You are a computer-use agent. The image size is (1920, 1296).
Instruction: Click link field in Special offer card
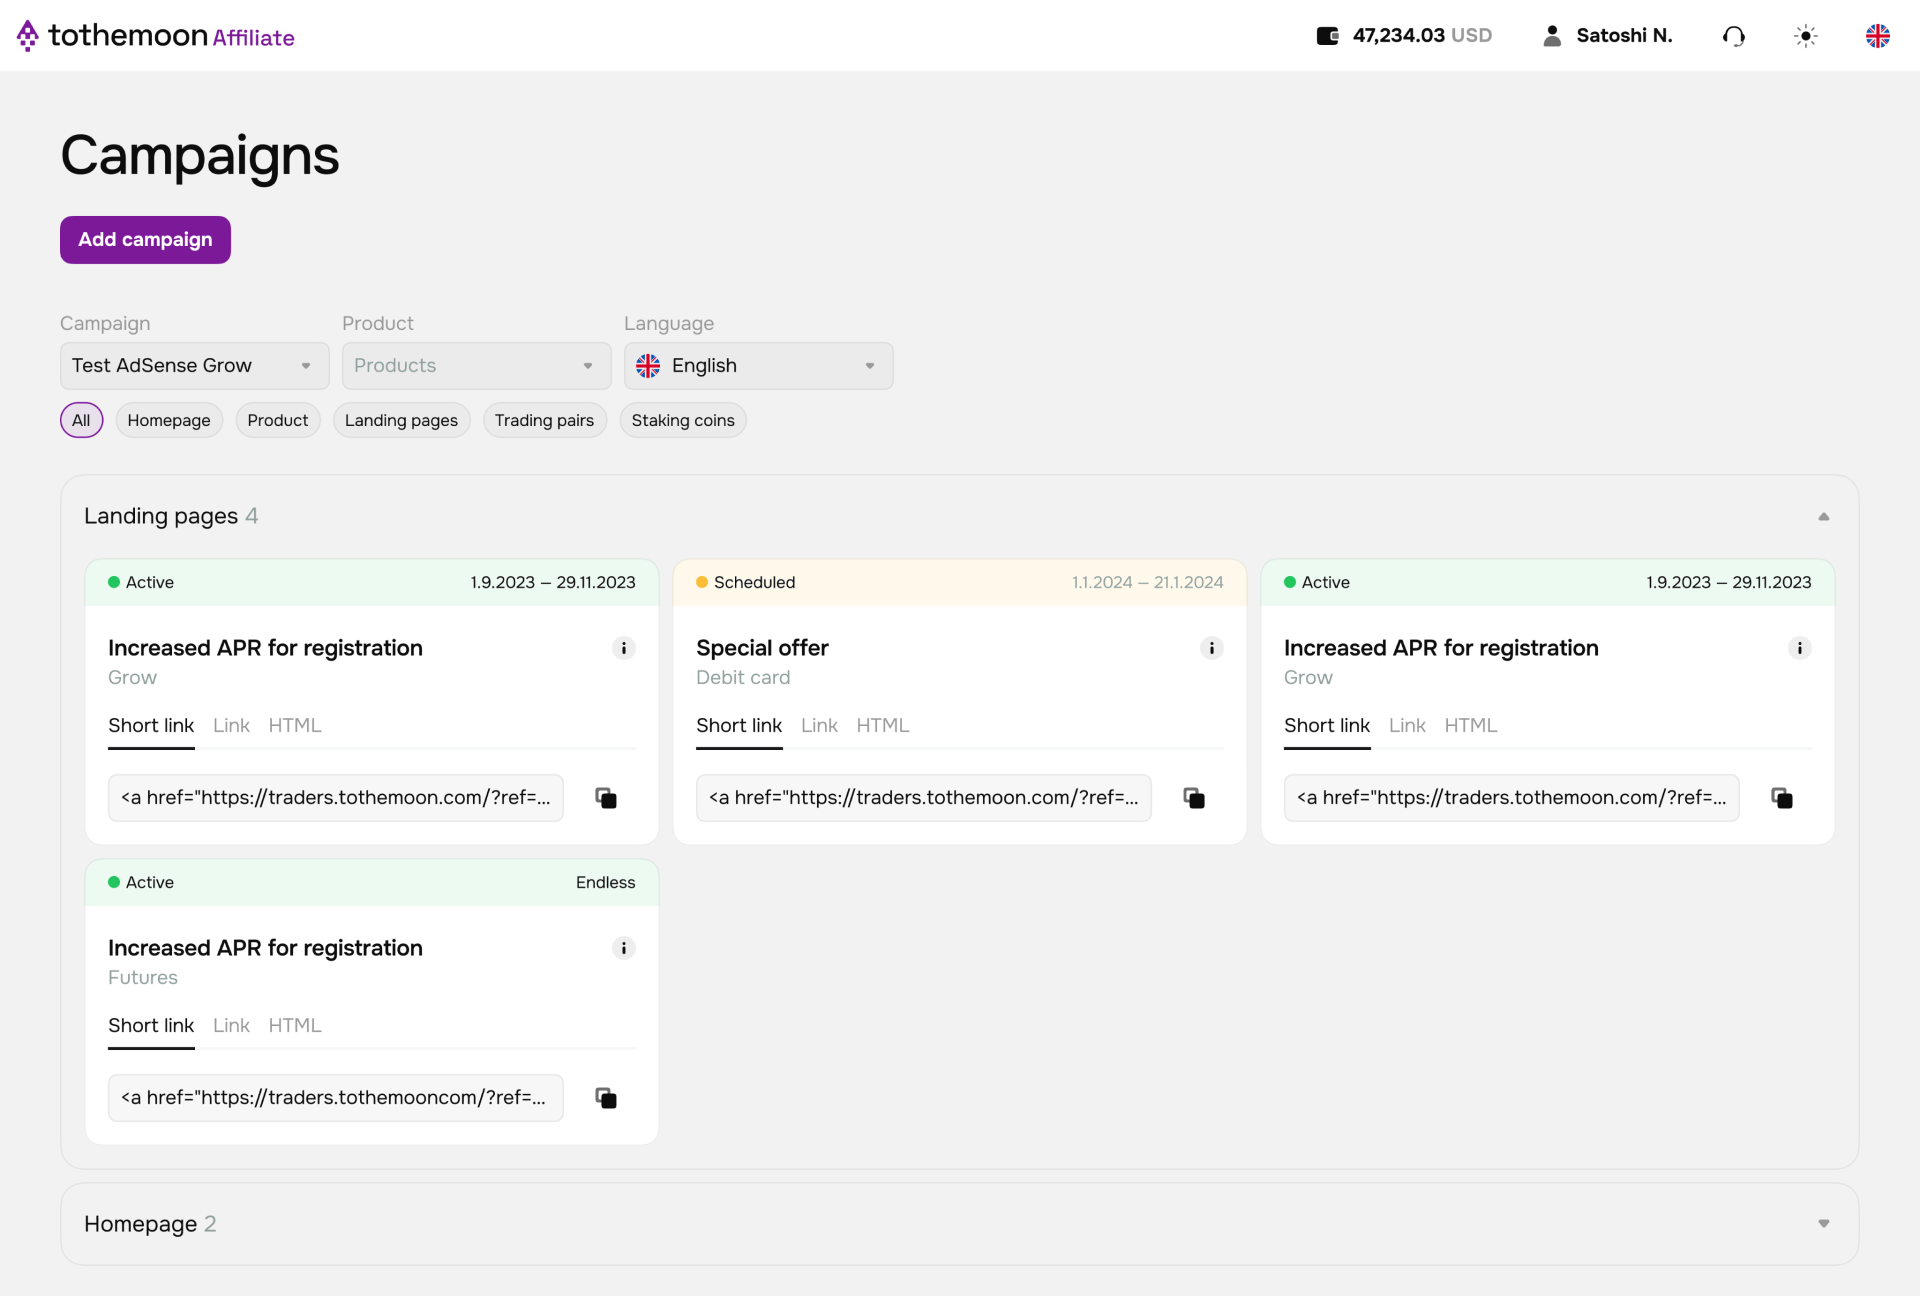[924, 798]
